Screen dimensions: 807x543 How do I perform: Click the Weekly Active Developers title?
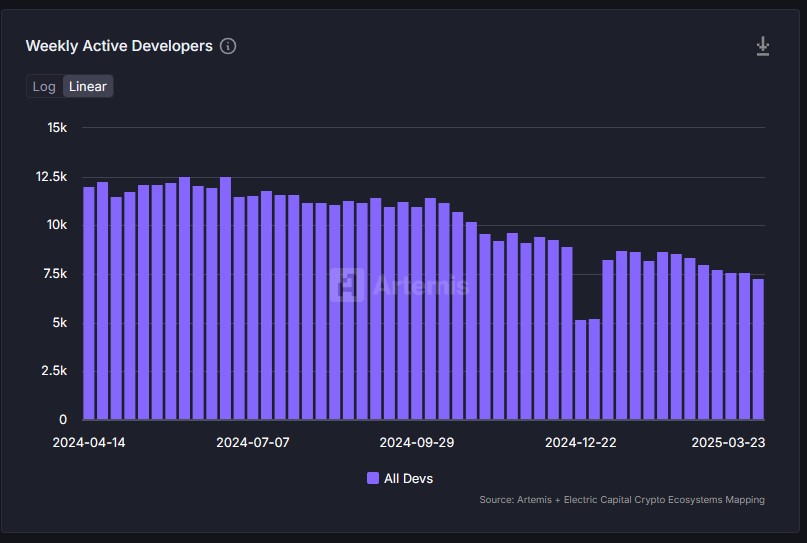[119, 46]
